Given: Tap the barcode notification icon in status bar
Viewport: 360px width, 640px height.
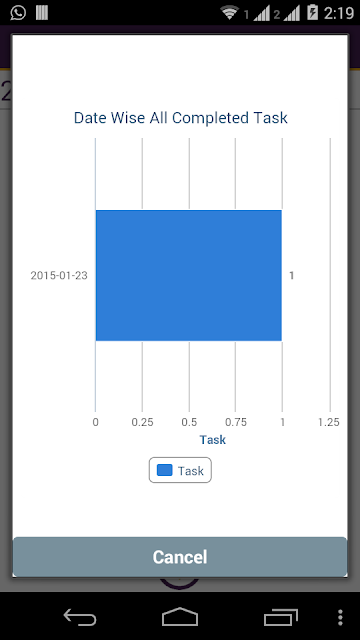Looking at the screenshot, I should click(42, 13).
